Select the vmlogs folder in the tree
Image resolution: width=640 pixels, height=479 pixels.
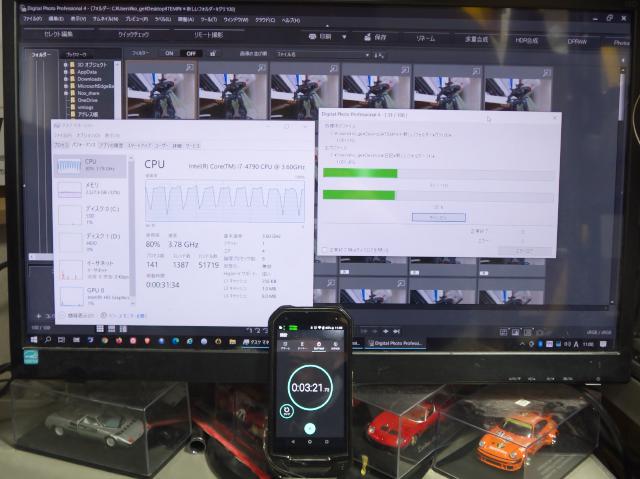(x=85, y=107)
